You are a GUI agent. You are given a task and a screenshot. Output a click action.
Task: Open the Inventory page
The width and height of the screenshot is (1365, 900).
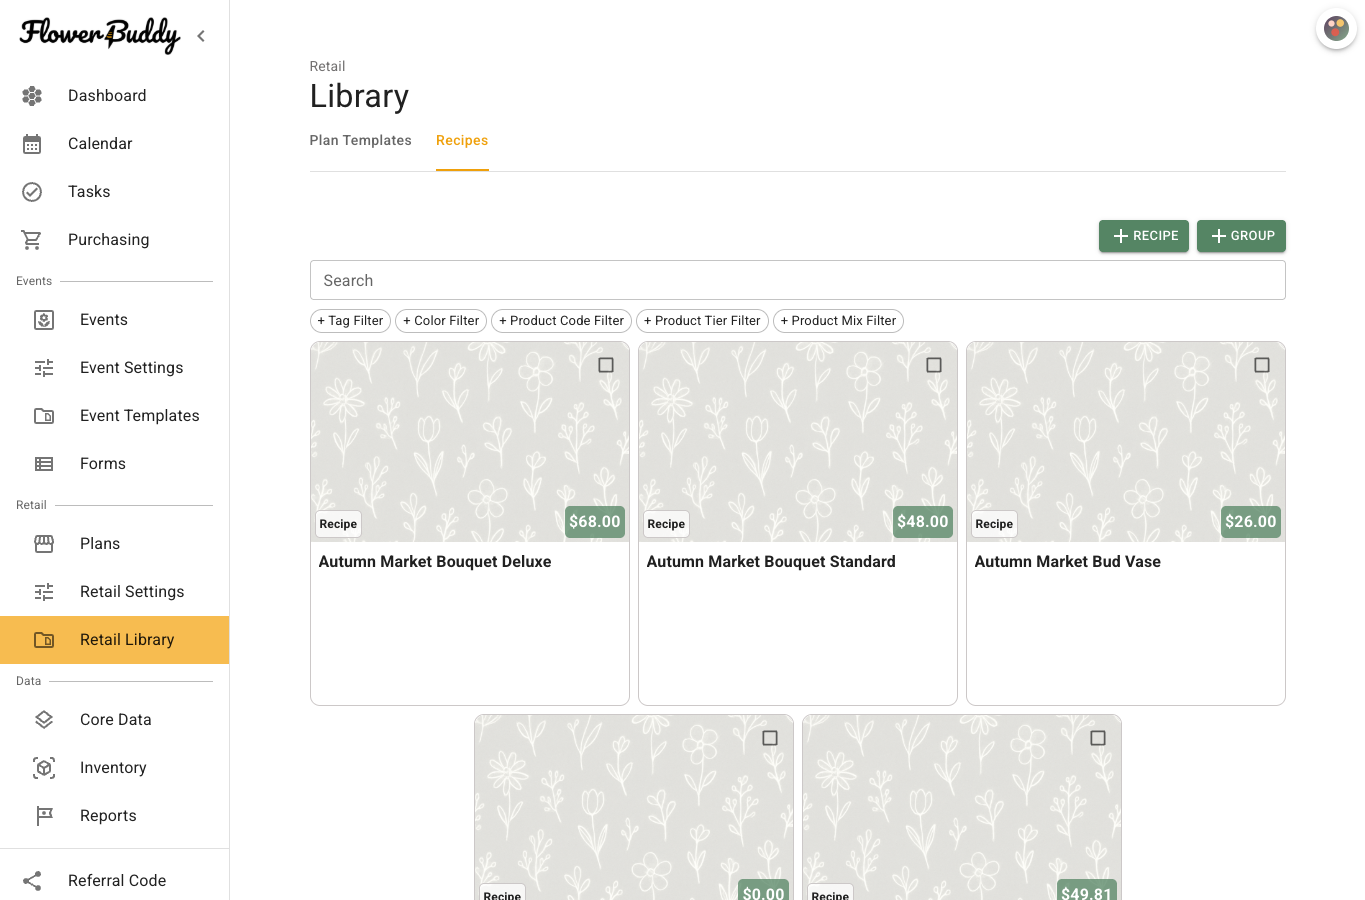tap(114, 768)
